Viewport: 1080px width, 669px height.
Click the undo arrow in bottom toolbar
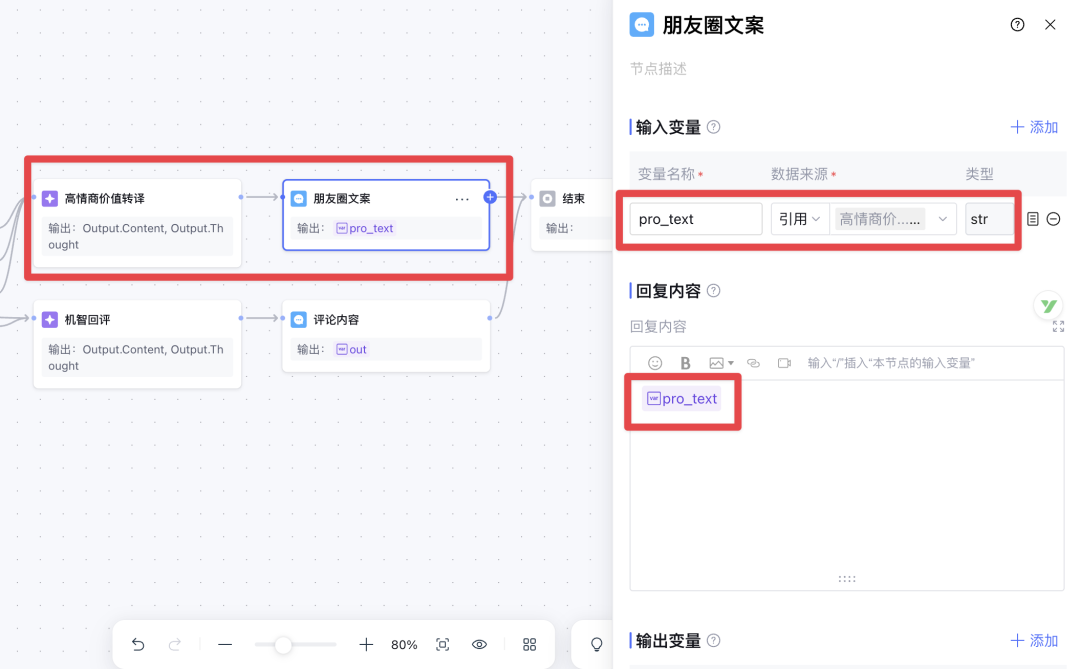[x=138, y=645]
